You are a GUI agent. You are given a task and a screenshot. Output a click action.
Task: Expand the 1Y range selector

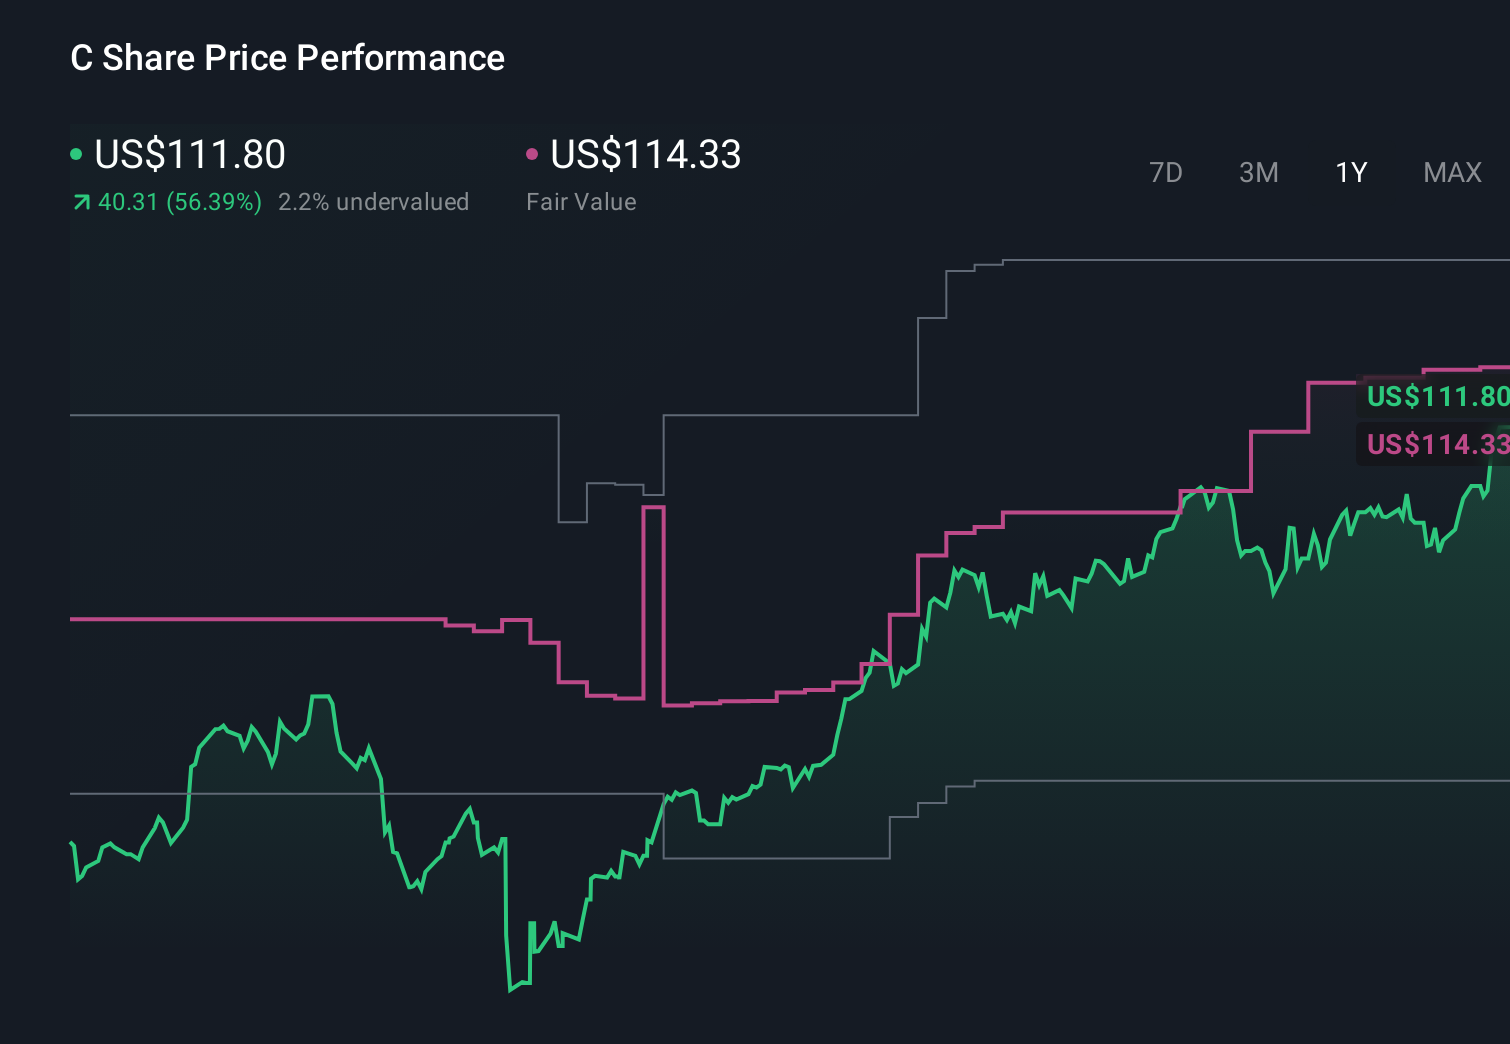pos(1350,172)
